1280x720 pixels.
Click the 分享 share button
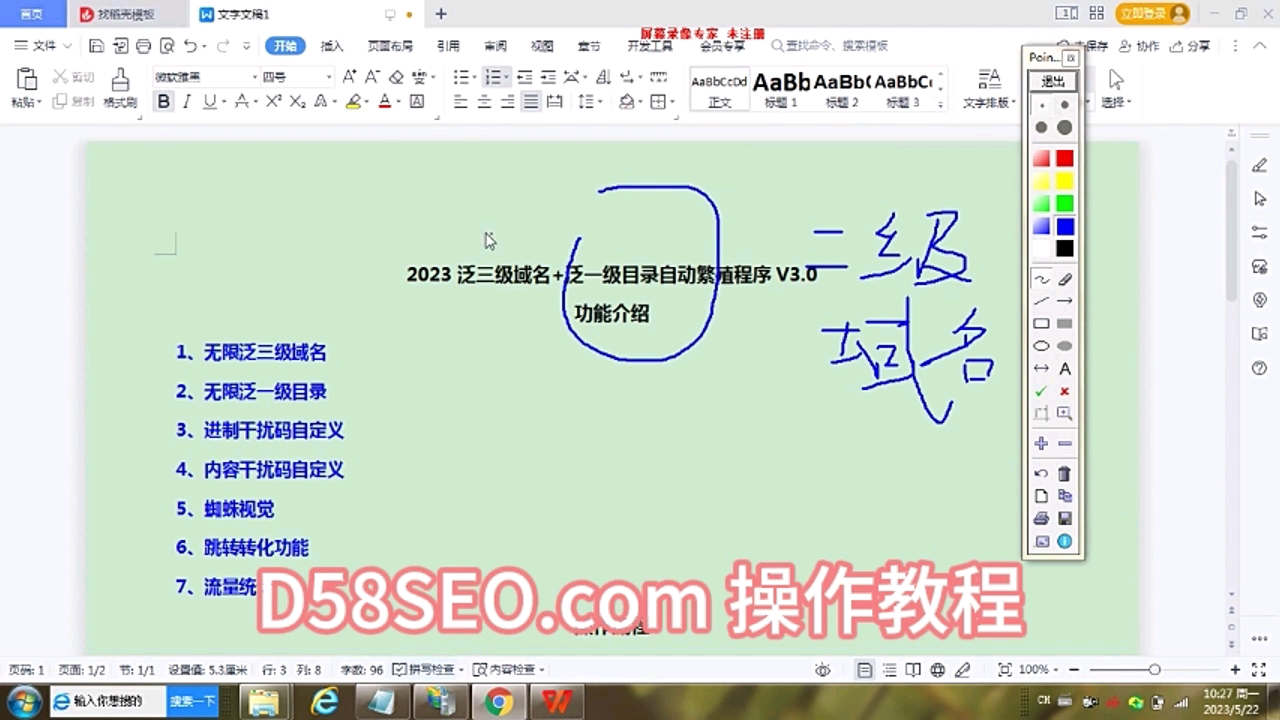point(1190,46)
